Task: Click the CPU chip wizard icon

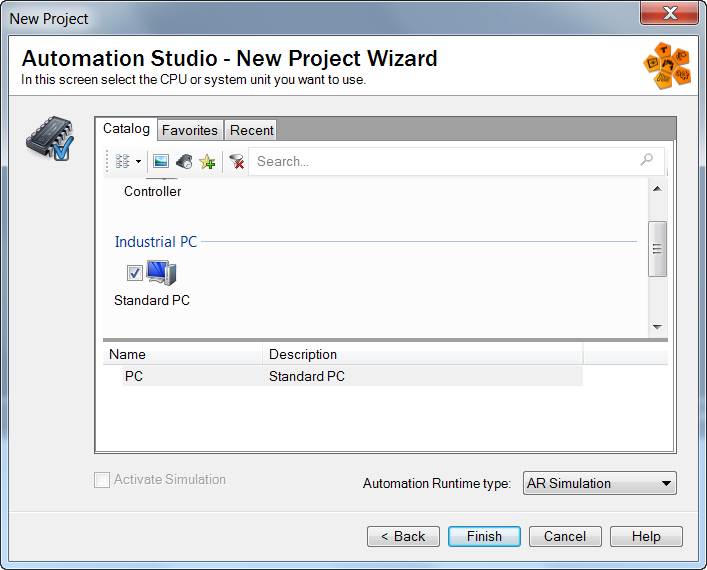Action: [x=50, y=138]
